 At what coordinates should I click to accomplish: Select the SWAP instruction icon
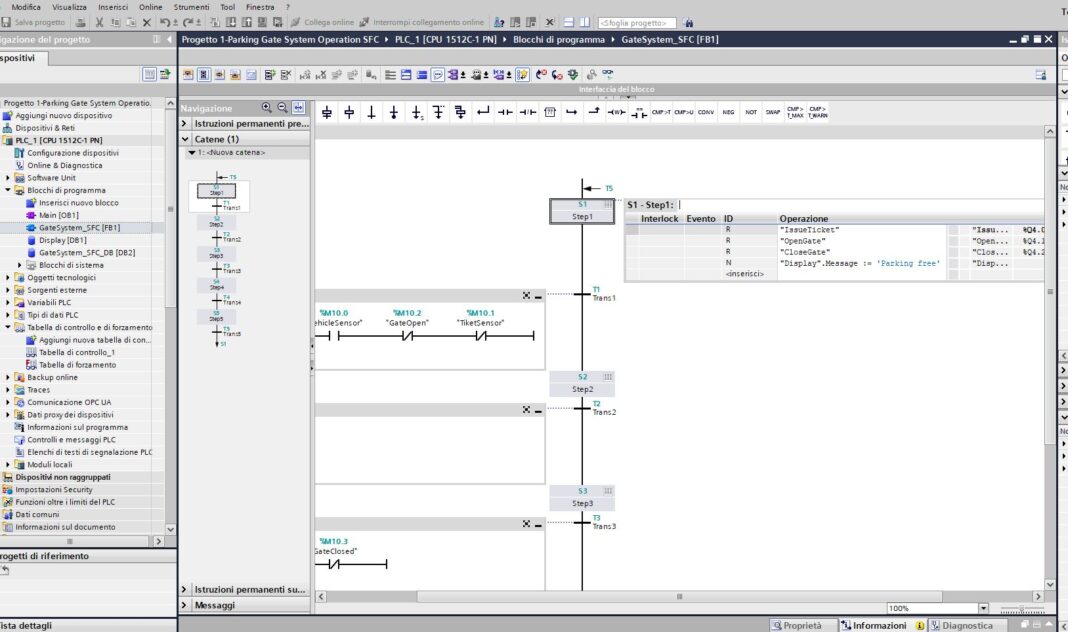(x=773, y=112)
